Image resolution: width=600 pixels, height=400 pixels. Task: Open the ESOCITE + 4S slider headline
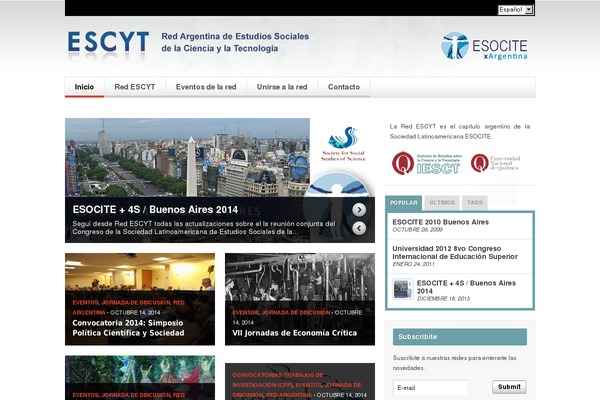[155, 210]
